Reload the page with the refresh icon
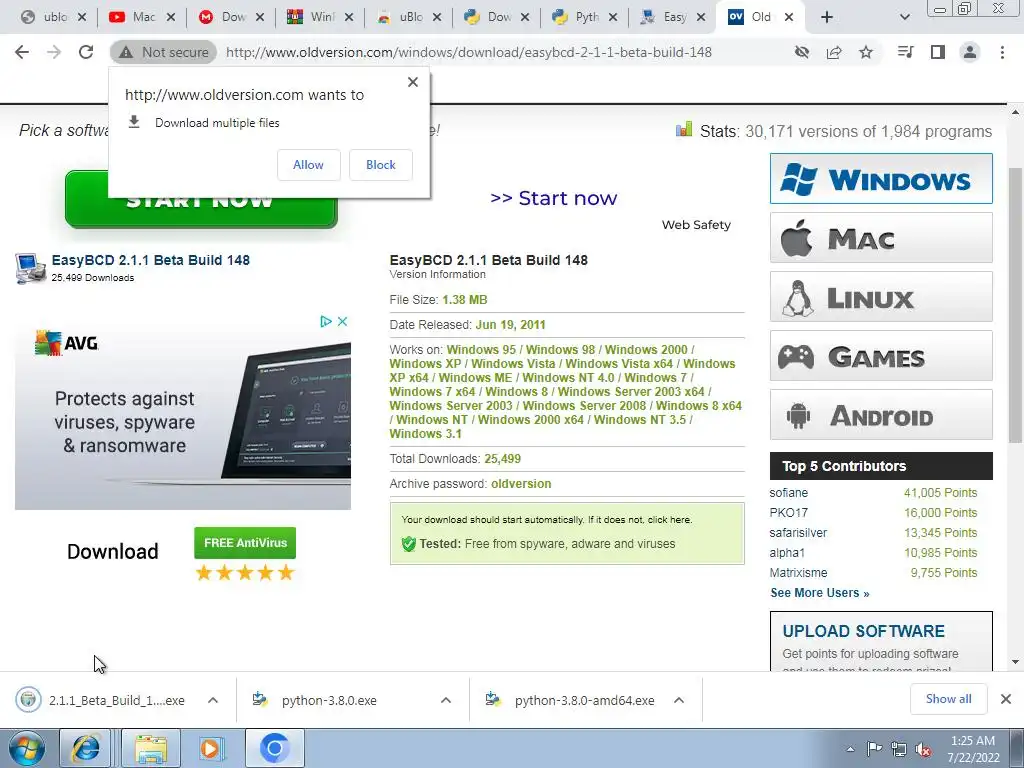 tap(86, 52)
